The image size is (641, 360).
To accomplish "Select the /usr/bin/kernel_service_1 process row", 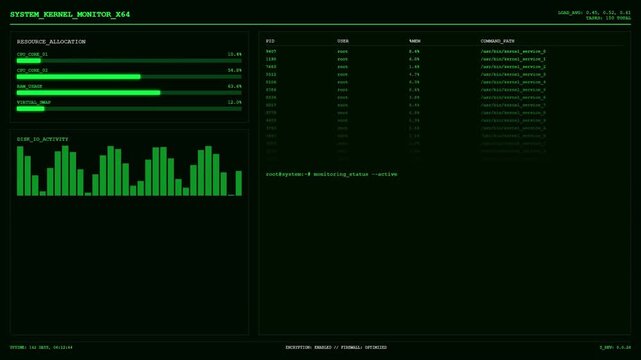I will pos(444,59).
